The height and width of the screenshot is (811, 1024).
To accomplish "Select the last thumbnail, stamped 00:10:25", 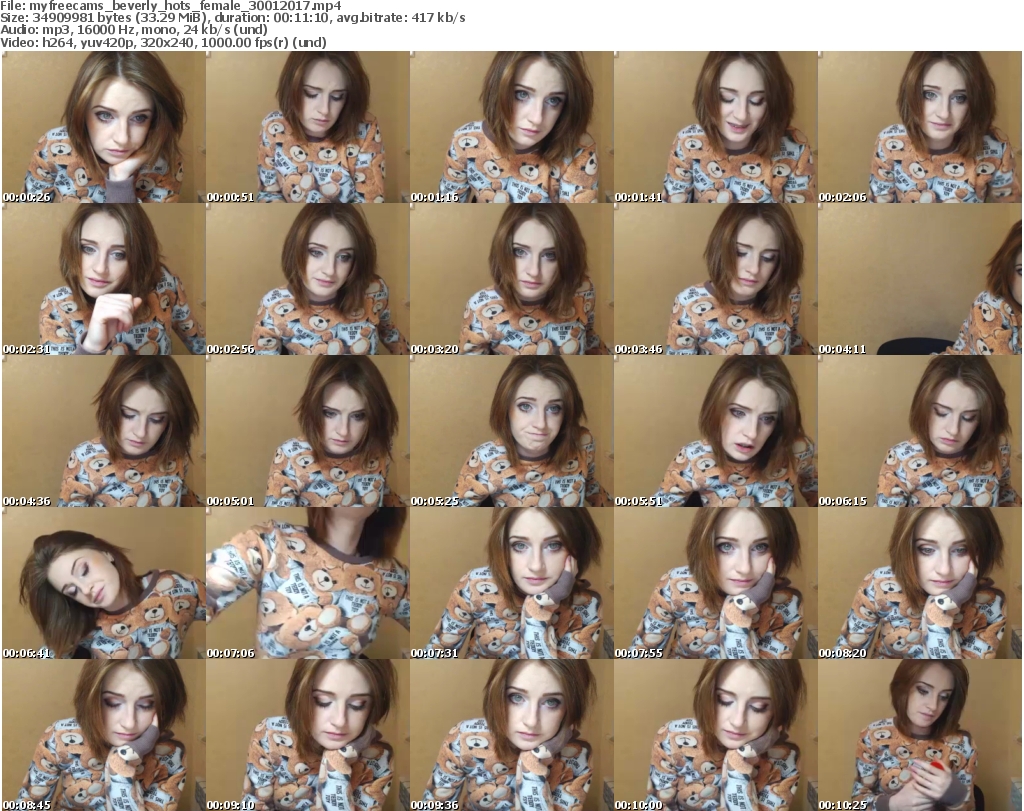I will click(x=920, y=735).
